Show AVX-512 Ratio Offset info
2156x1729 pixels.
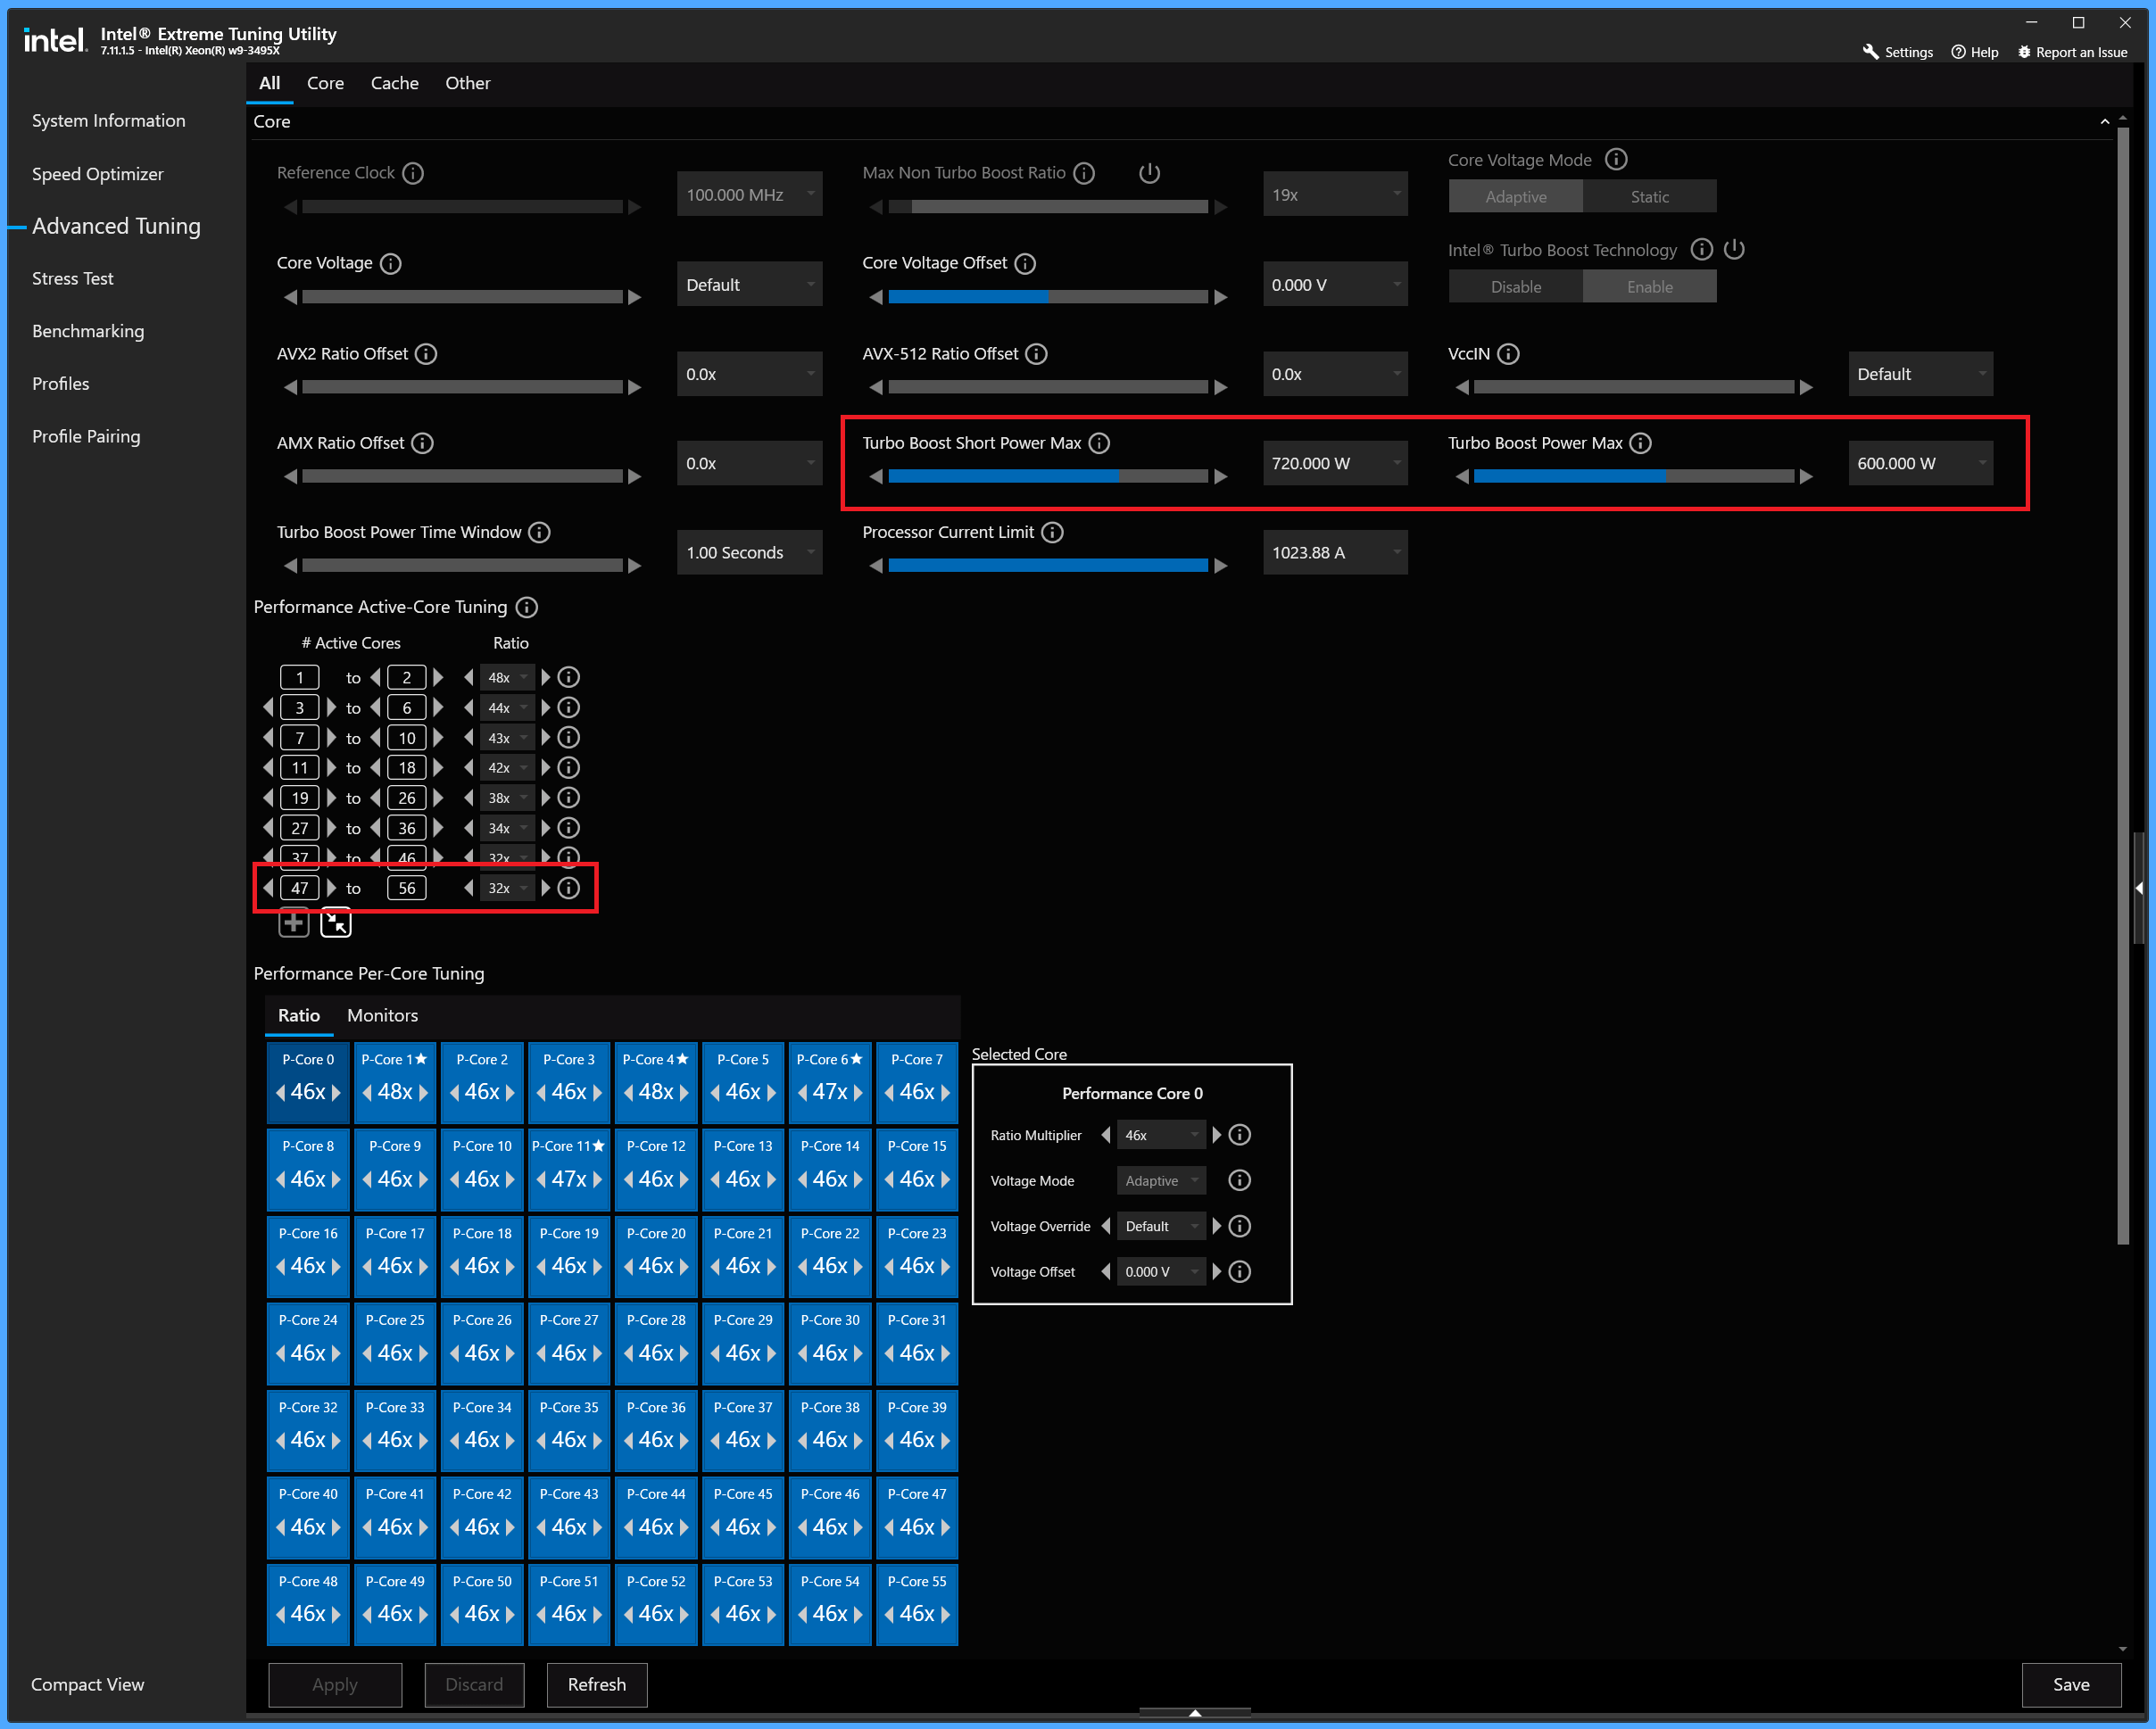1037,354
